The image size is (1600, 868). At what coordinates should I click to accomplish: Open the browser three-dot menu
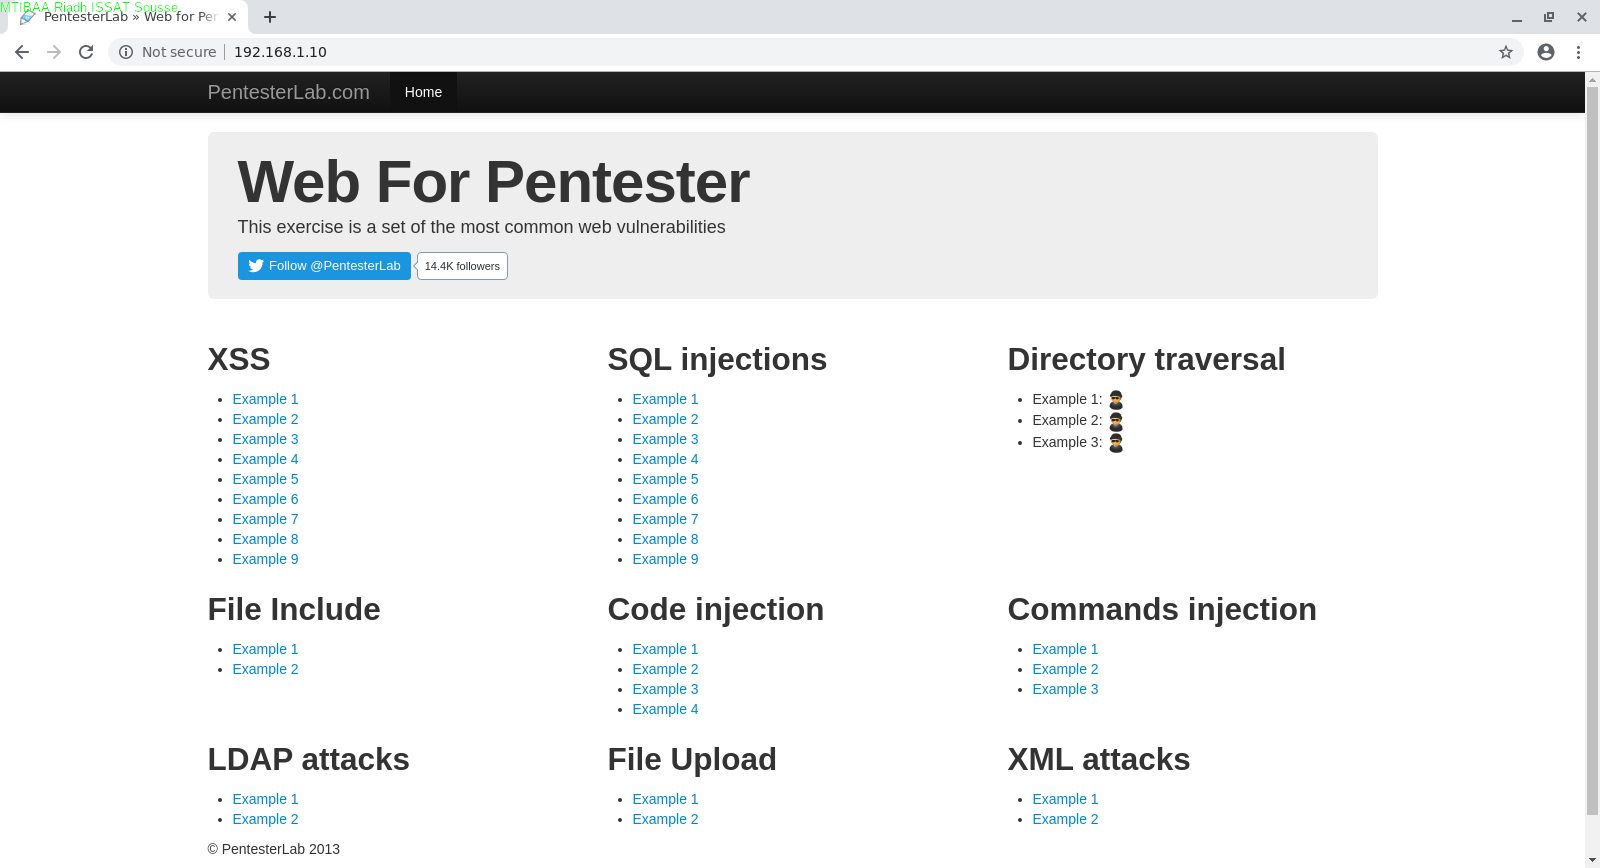(1579, 52)
